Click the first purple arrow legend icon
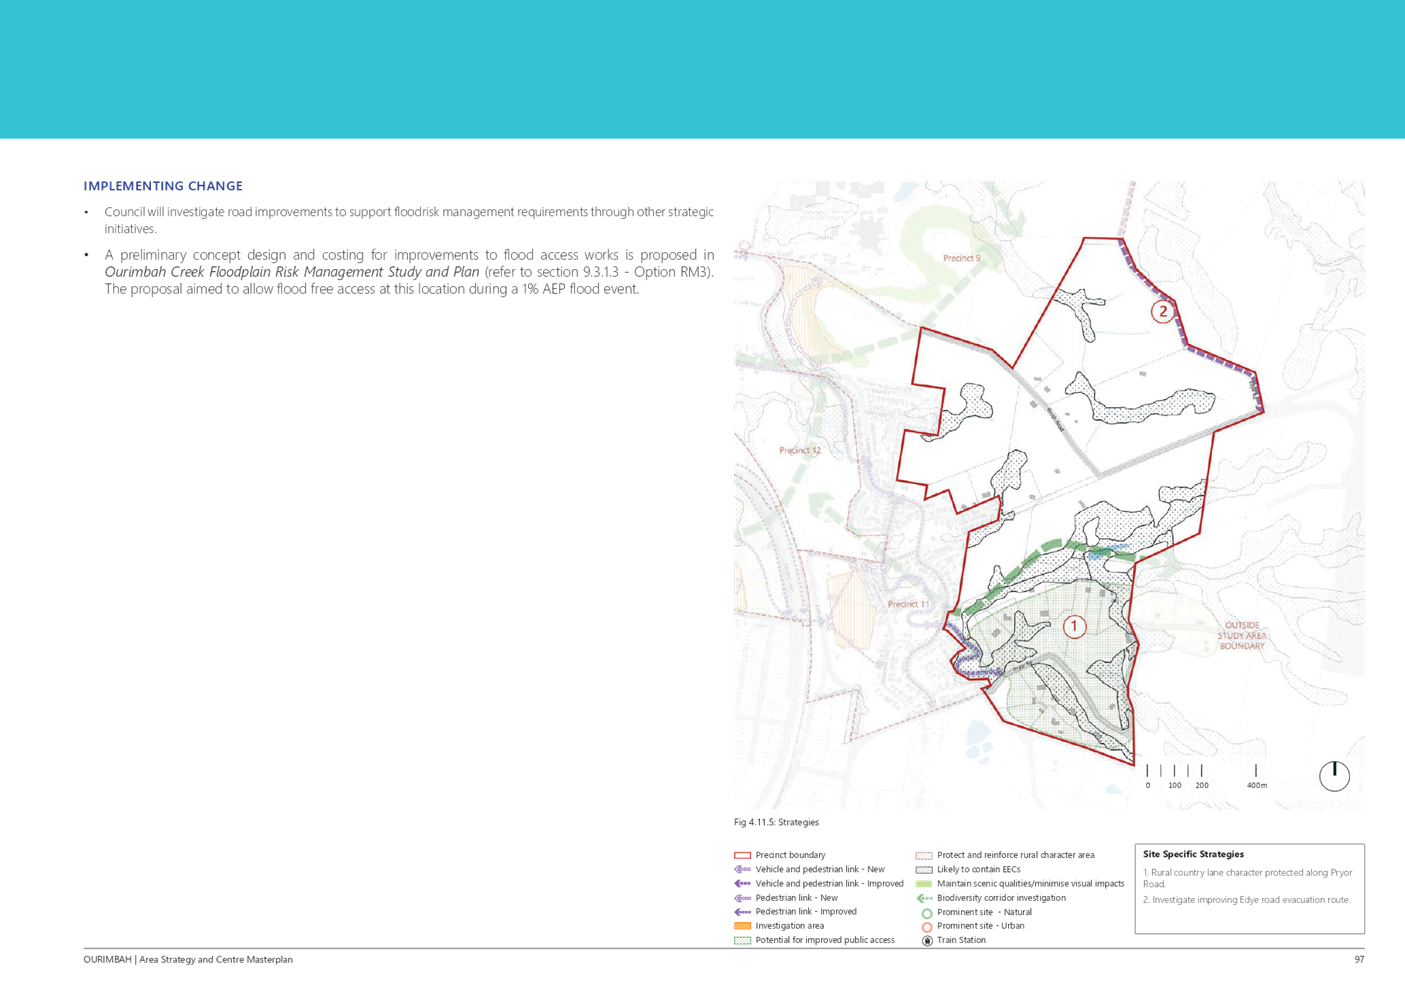 [742, 870]
